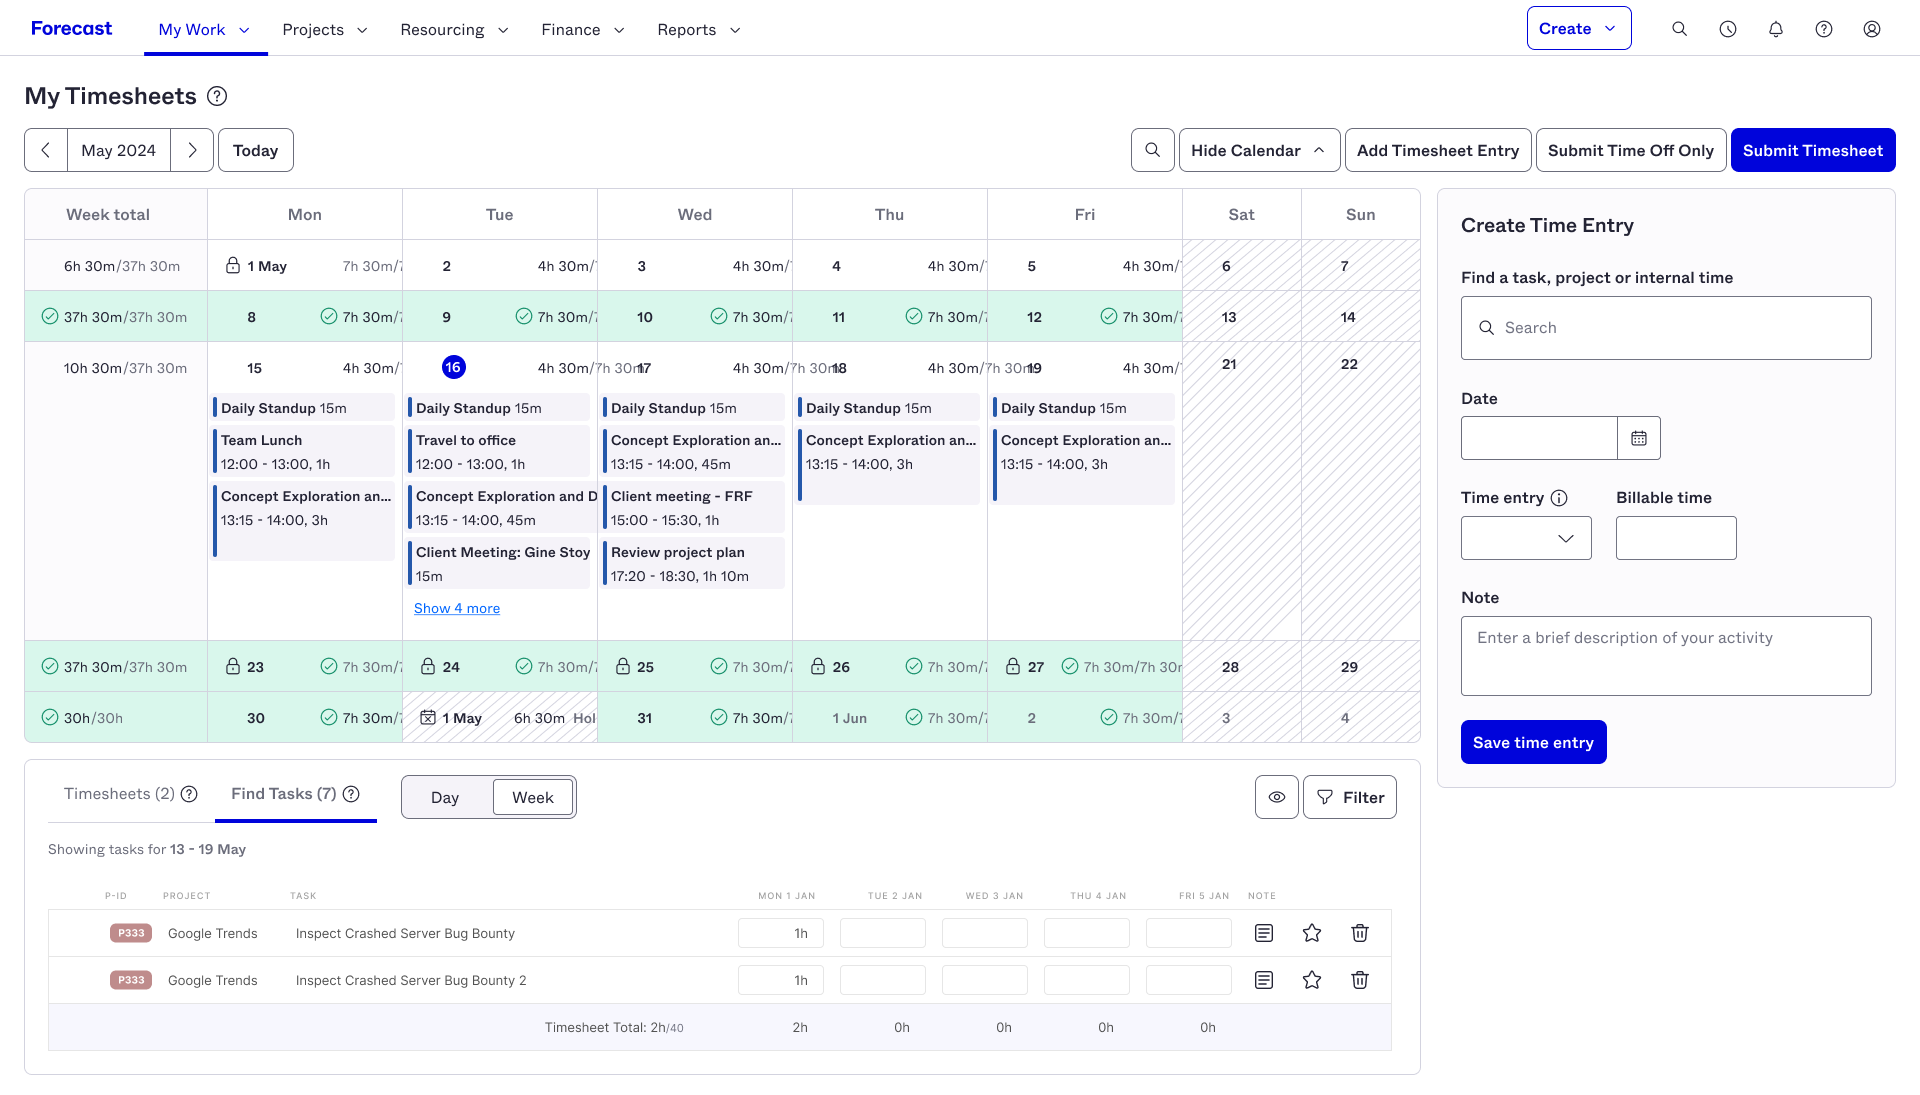The width and height of the screenshot is (1920, 1095).
Task: Open the date picker calendar icon
Action: pos(1639,438)
